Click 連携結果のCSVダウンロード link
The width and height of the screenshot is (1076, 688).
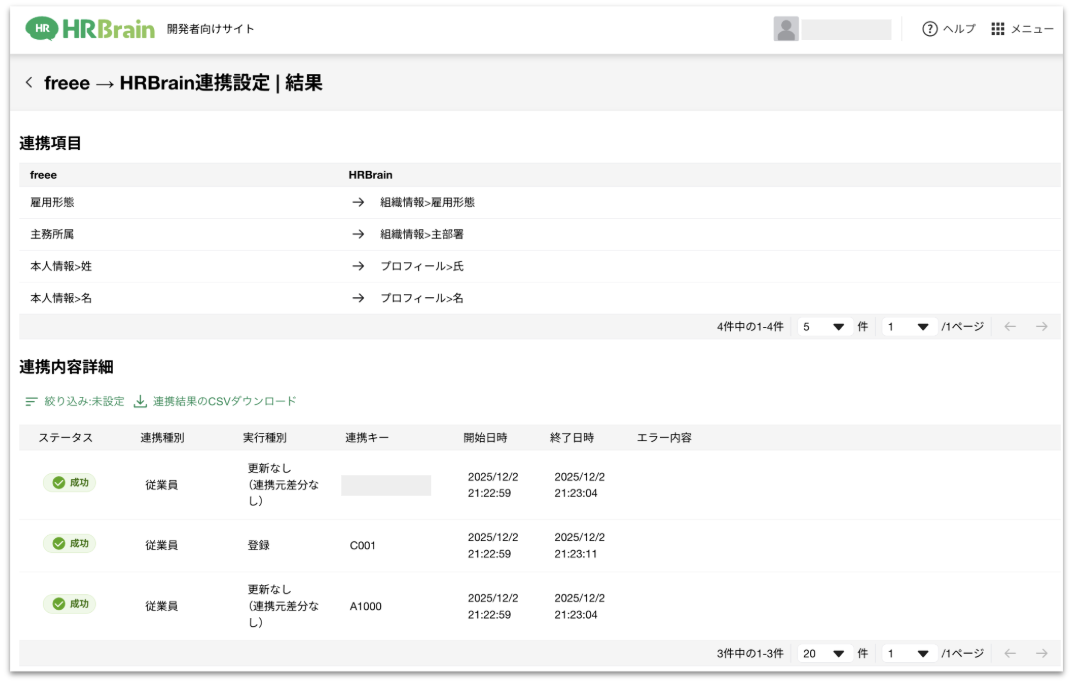224,401
